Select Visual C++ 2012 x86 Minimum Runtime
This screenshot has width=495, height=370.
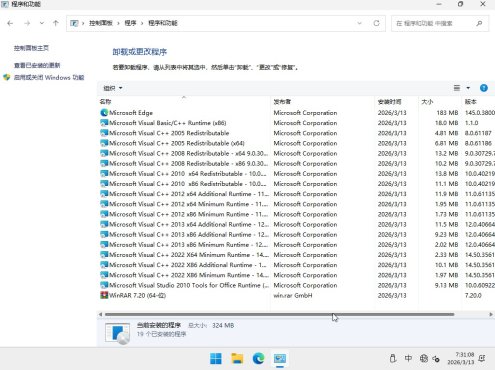(x=297, y=214)
